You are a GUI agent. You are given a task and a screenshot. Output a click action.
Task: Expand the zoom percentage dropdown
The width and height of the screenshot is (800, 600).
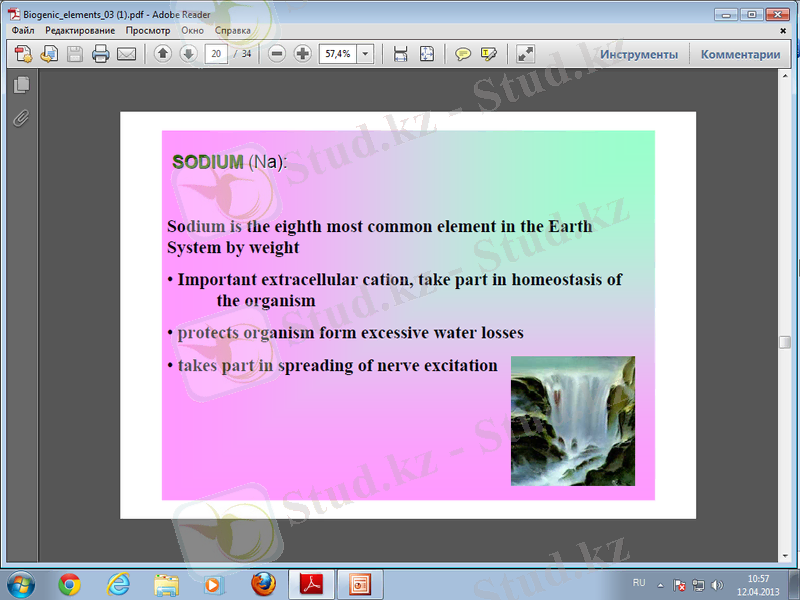365,54
